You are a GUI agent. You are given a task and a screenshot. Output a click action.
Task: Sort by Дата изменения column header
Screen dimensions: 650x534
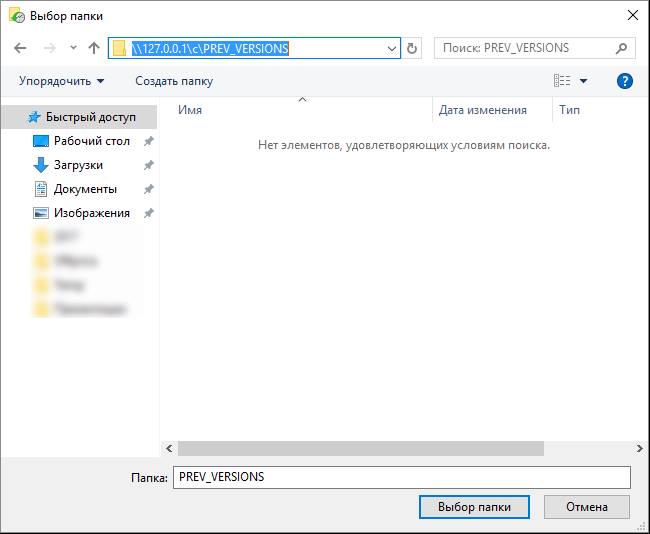(482, 110)
